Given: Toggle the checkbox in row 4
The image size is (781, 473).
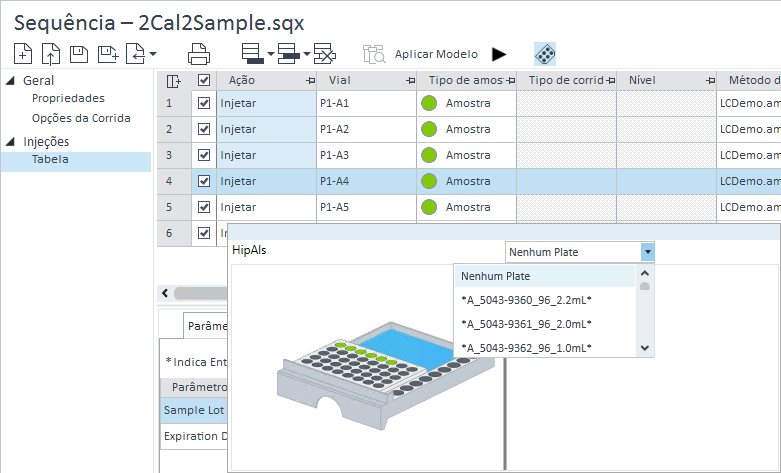Looking at the screenshot, I should tap(204, 181).
